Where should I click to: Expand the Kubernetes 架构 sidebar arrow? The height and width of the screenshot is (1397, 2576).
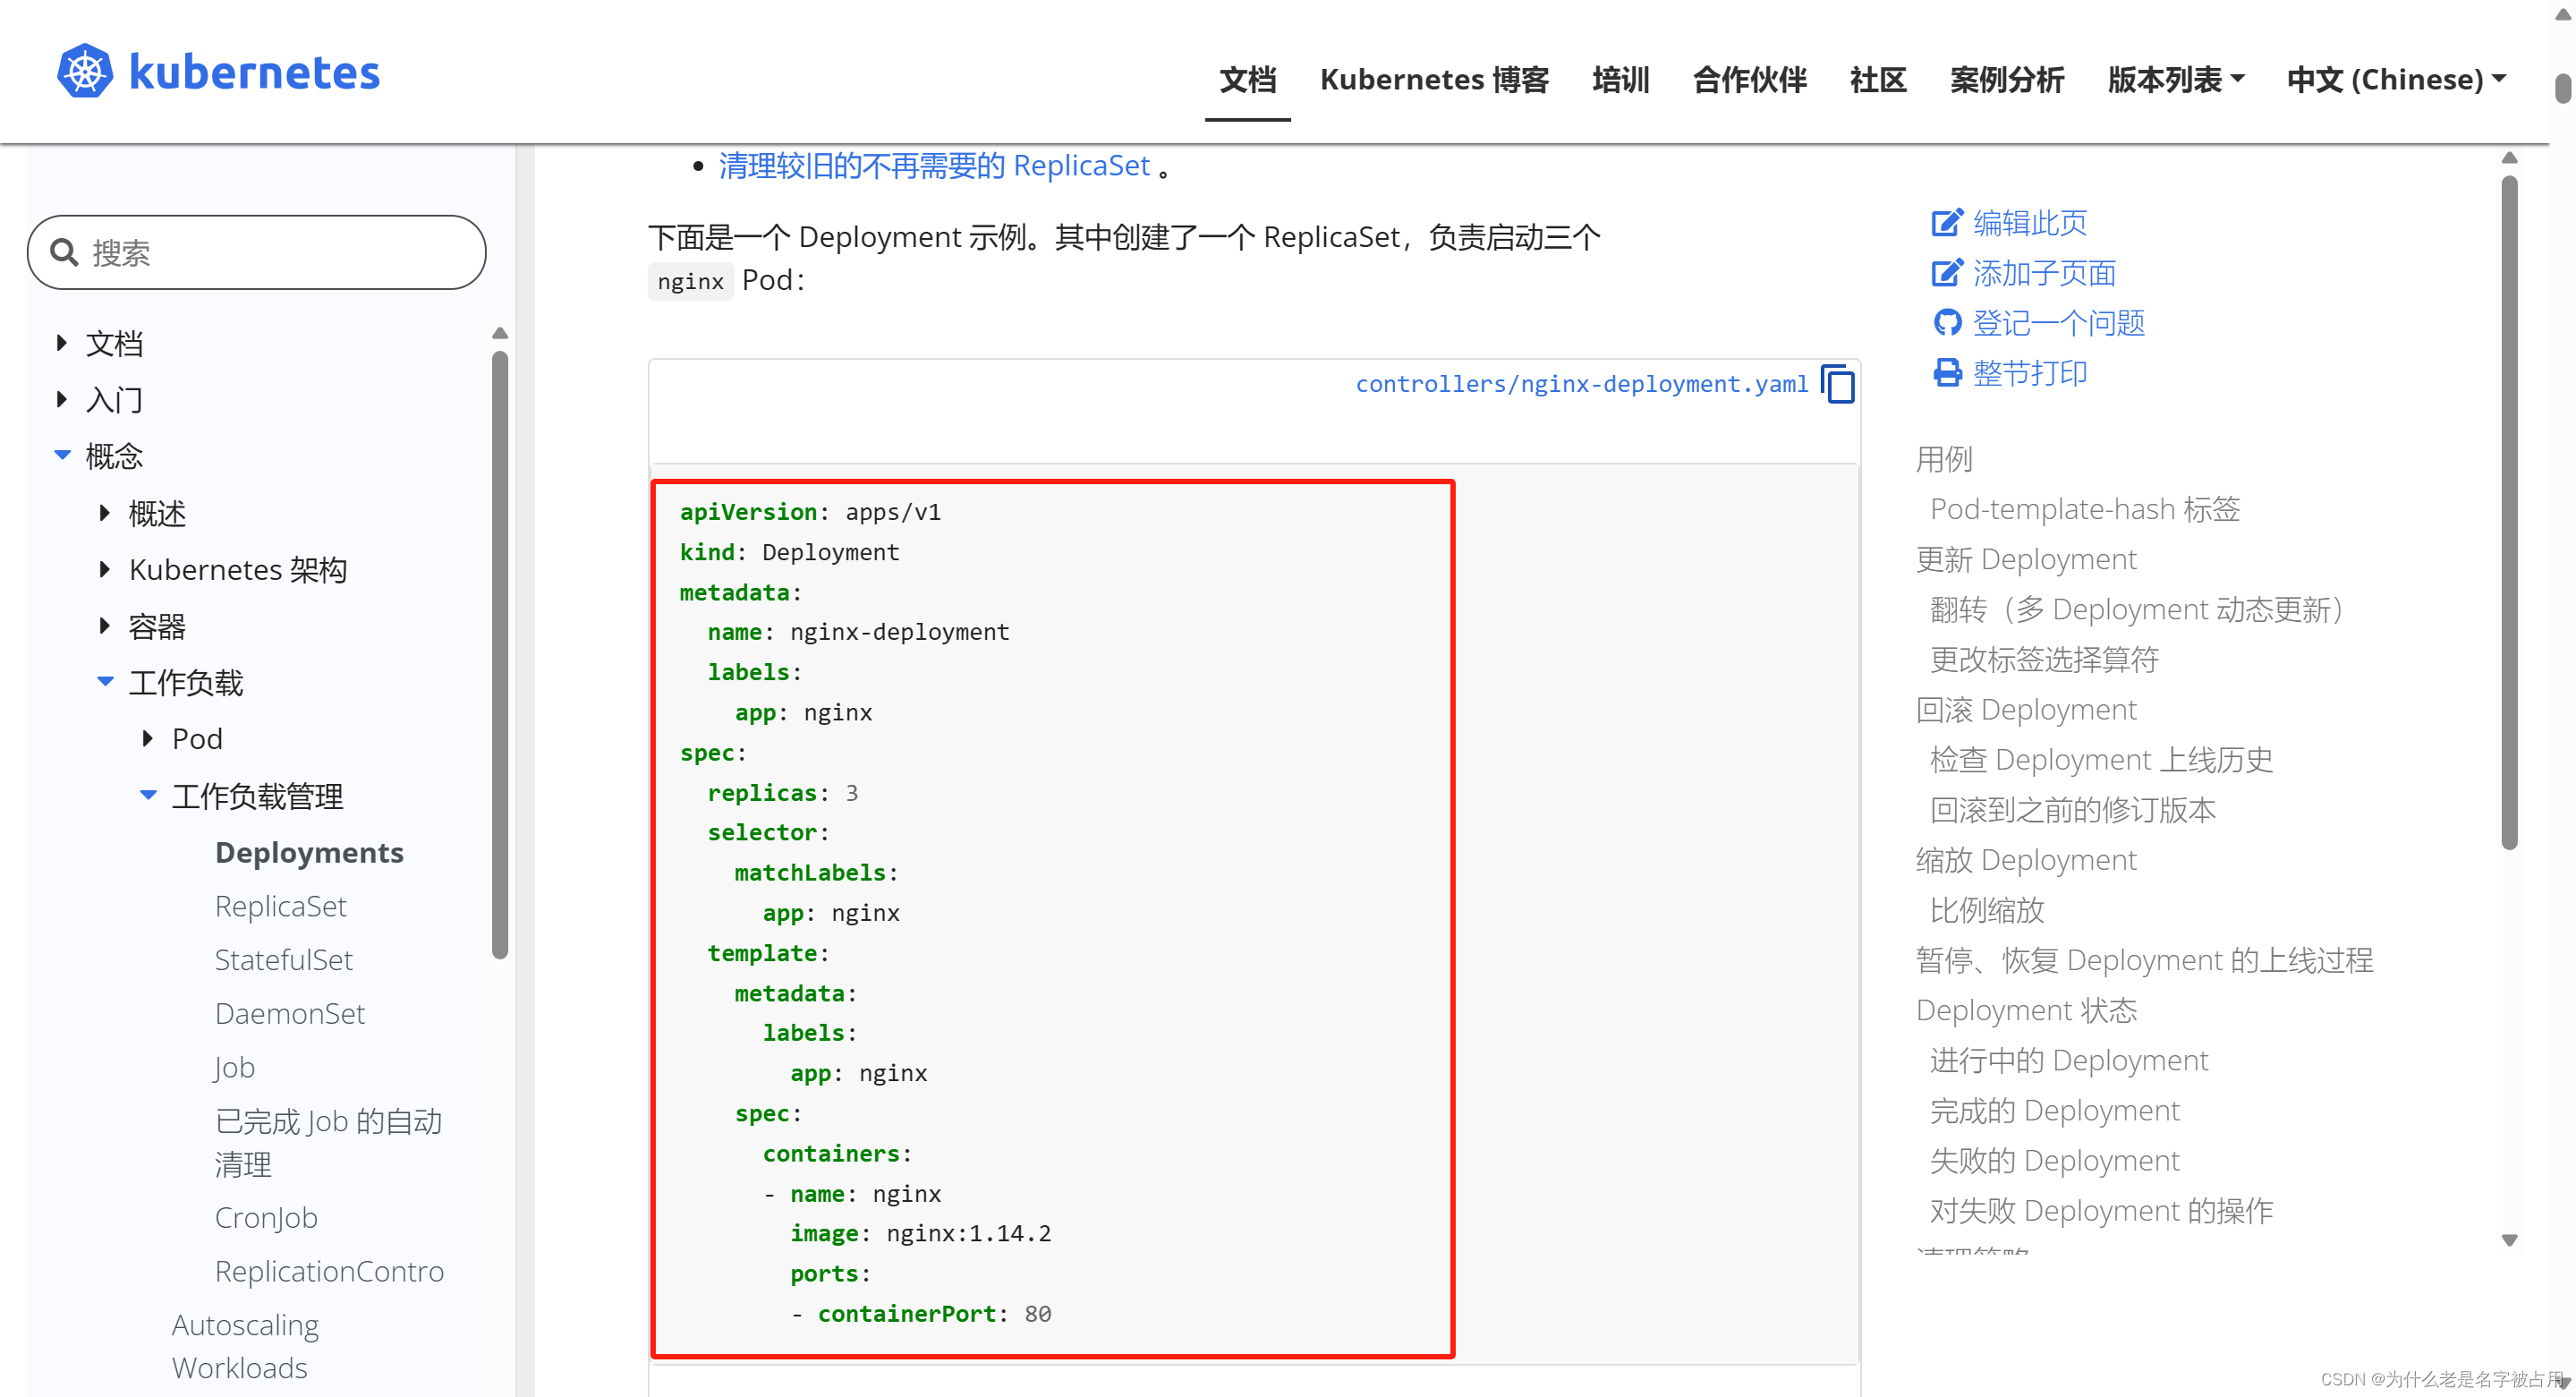[105, 569]
